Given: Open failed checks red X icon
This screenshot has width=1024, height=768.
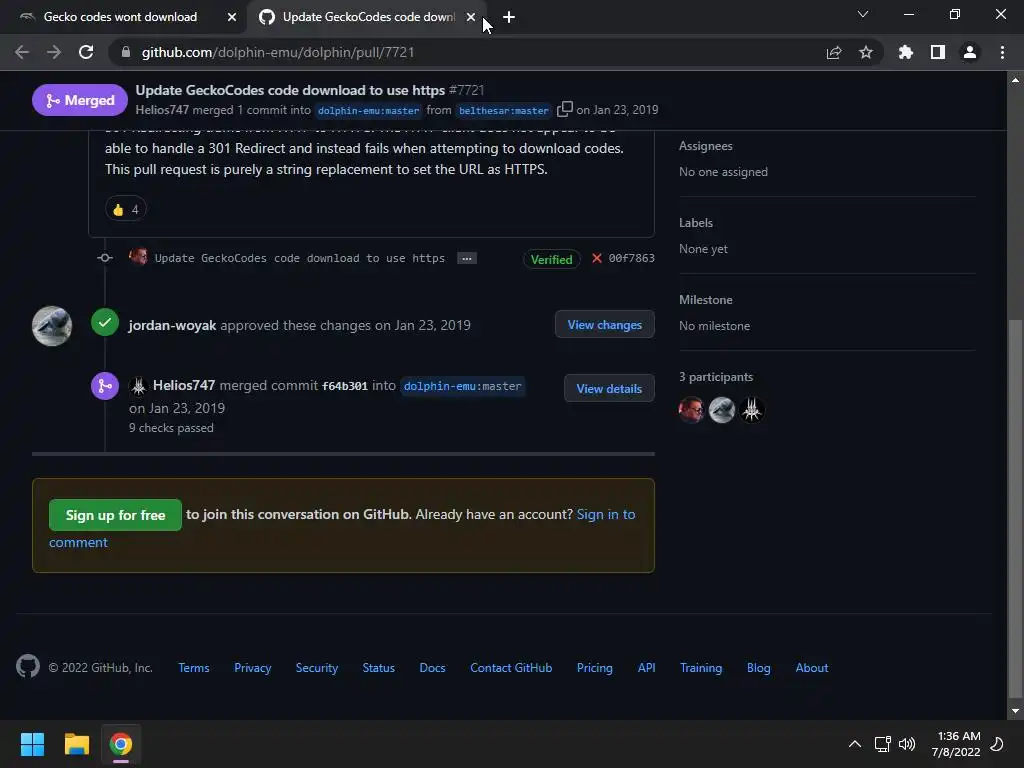Looking at the screenshot, I should tap(596, 258).
